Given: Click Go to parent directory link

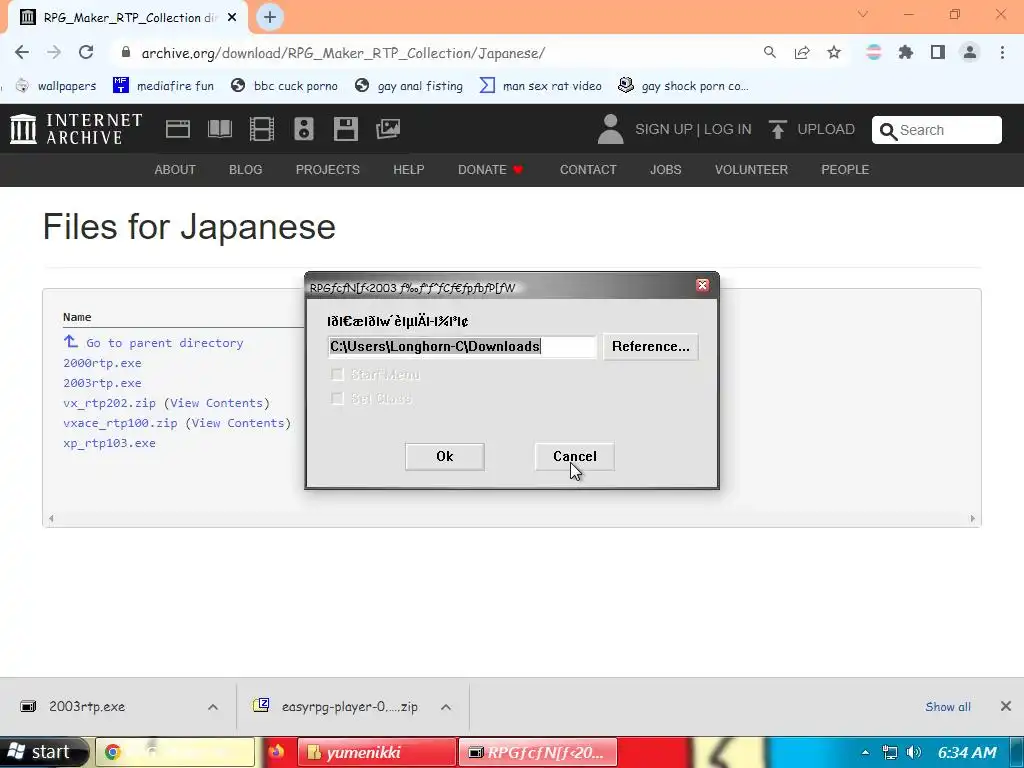Looking at the screenshot, I should 153,342.
